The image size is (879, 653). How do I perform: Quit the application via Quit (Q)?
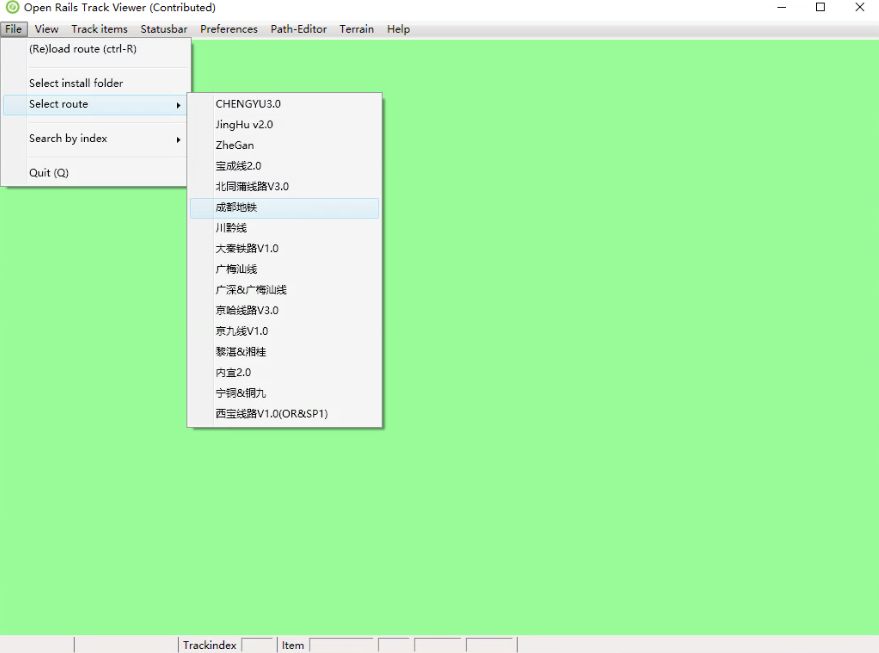49,173
